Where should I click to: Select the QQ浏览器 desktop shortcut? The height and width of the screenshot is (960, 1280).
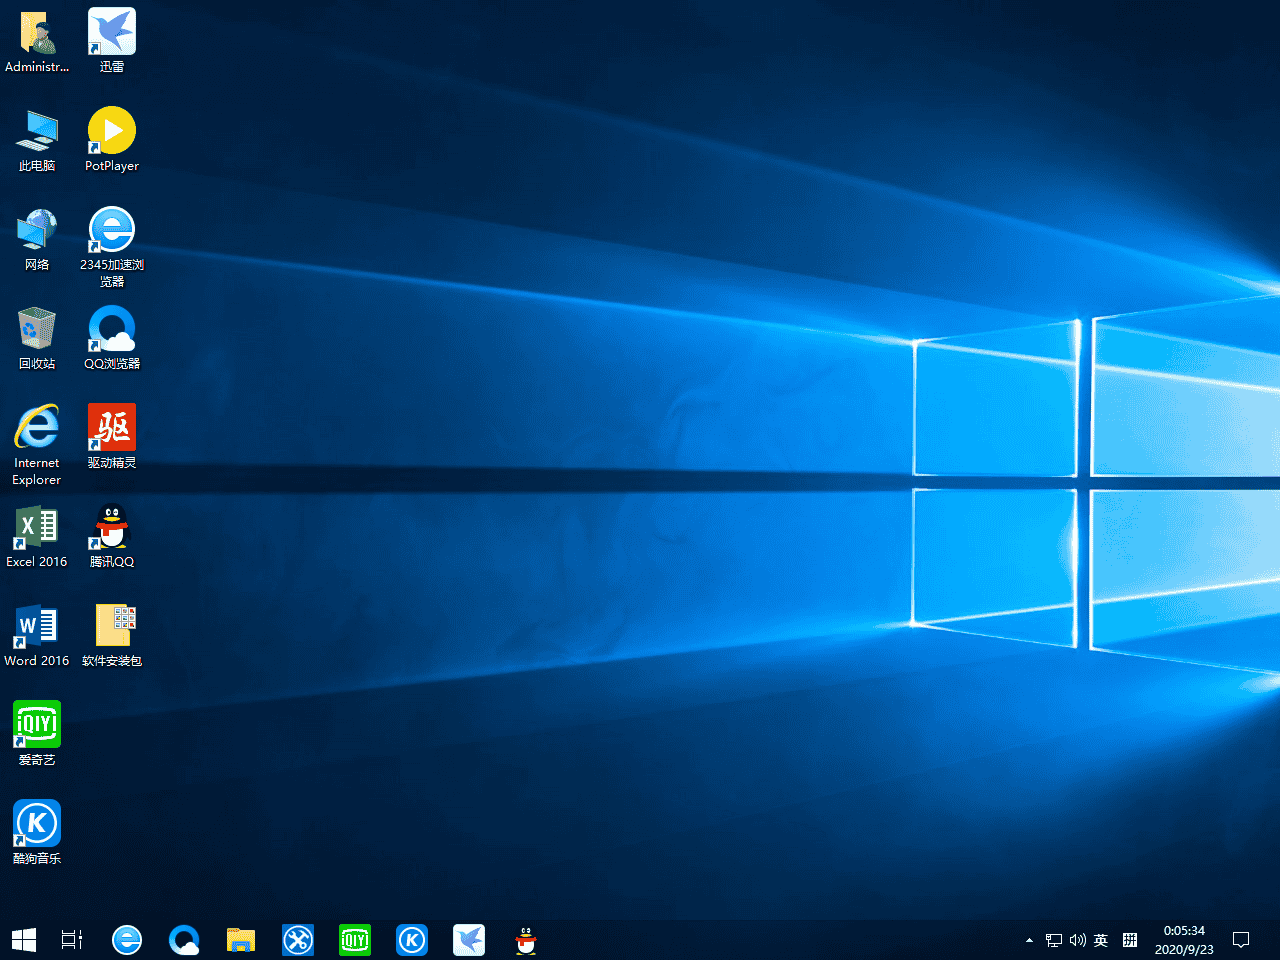click(x=112, y=338)
